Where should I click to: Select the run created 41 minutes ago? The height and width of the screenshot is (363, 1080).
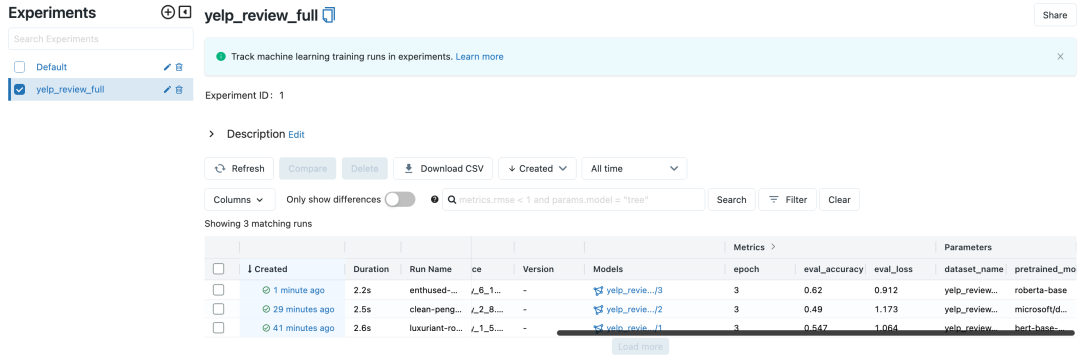click(218, 328)
